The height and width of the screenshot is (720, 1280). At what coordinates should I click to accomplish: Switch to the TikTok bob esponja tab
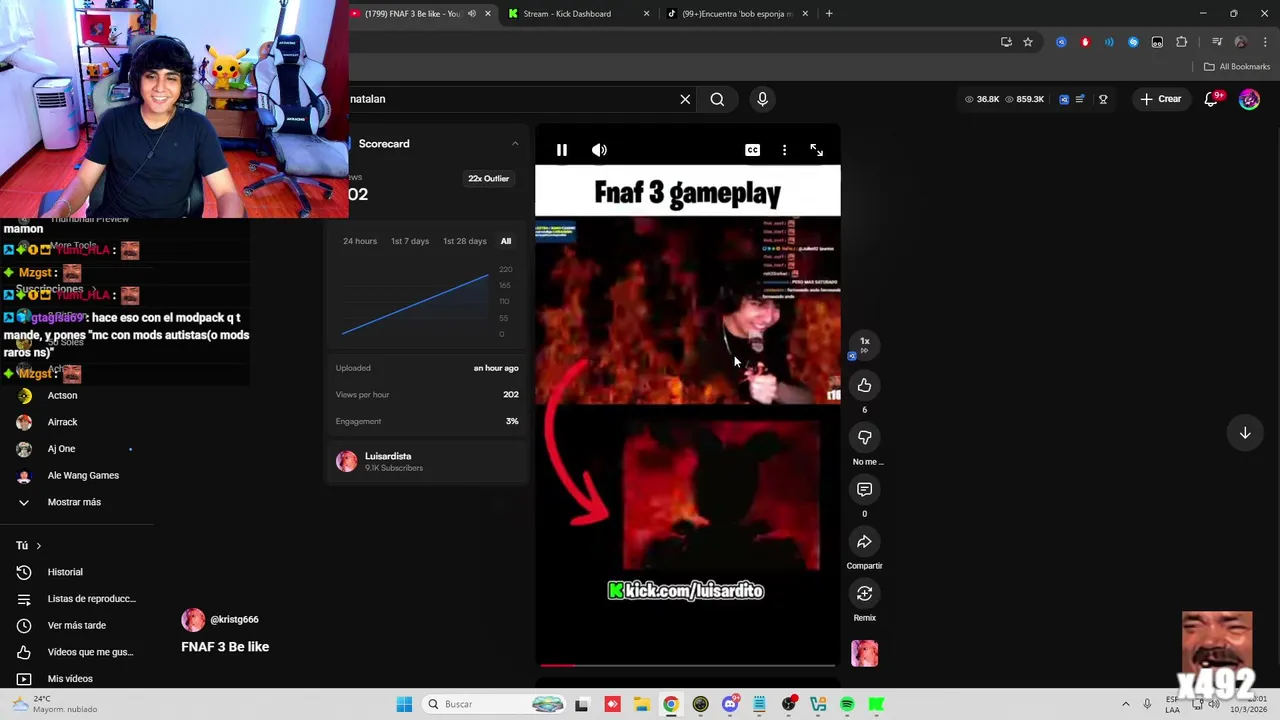tap(737, 14)
